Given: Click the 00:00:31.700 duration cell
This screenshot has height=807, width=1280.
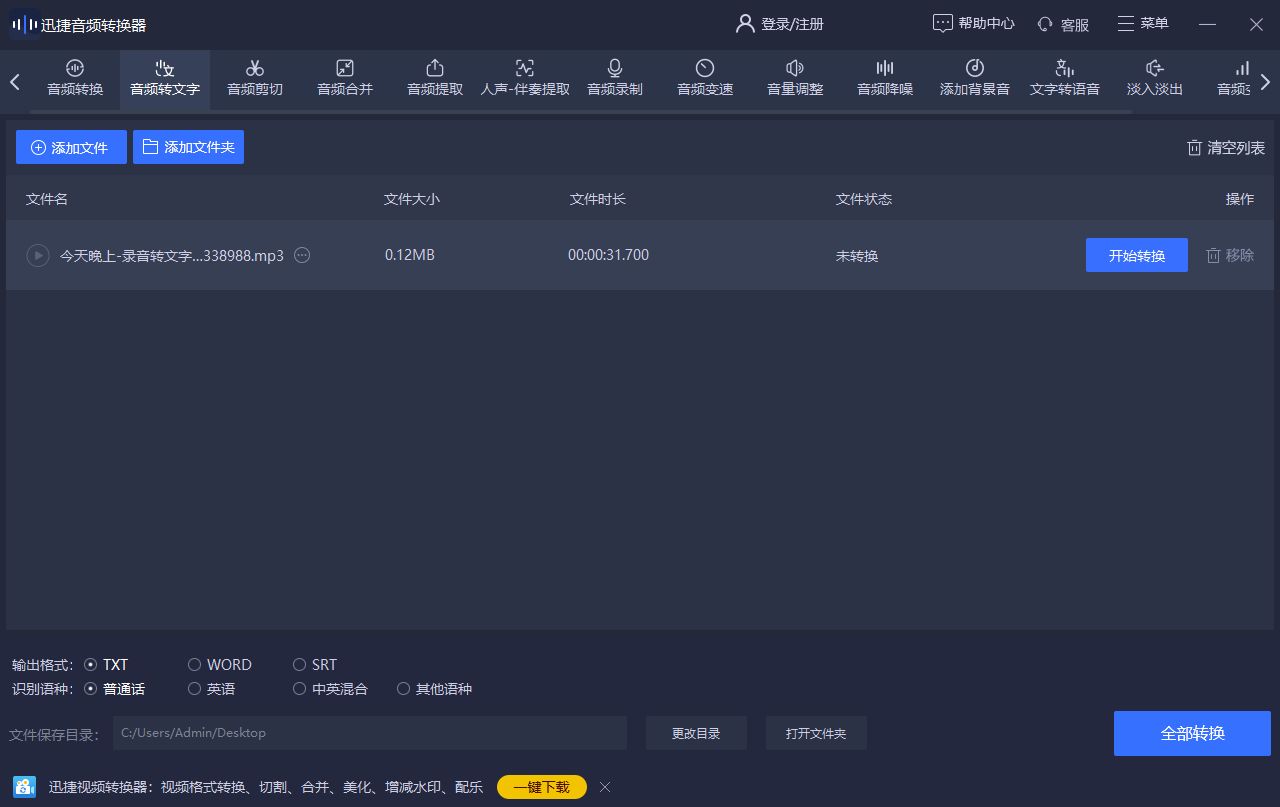Looking at the screenshot, I should coord(608,255).
